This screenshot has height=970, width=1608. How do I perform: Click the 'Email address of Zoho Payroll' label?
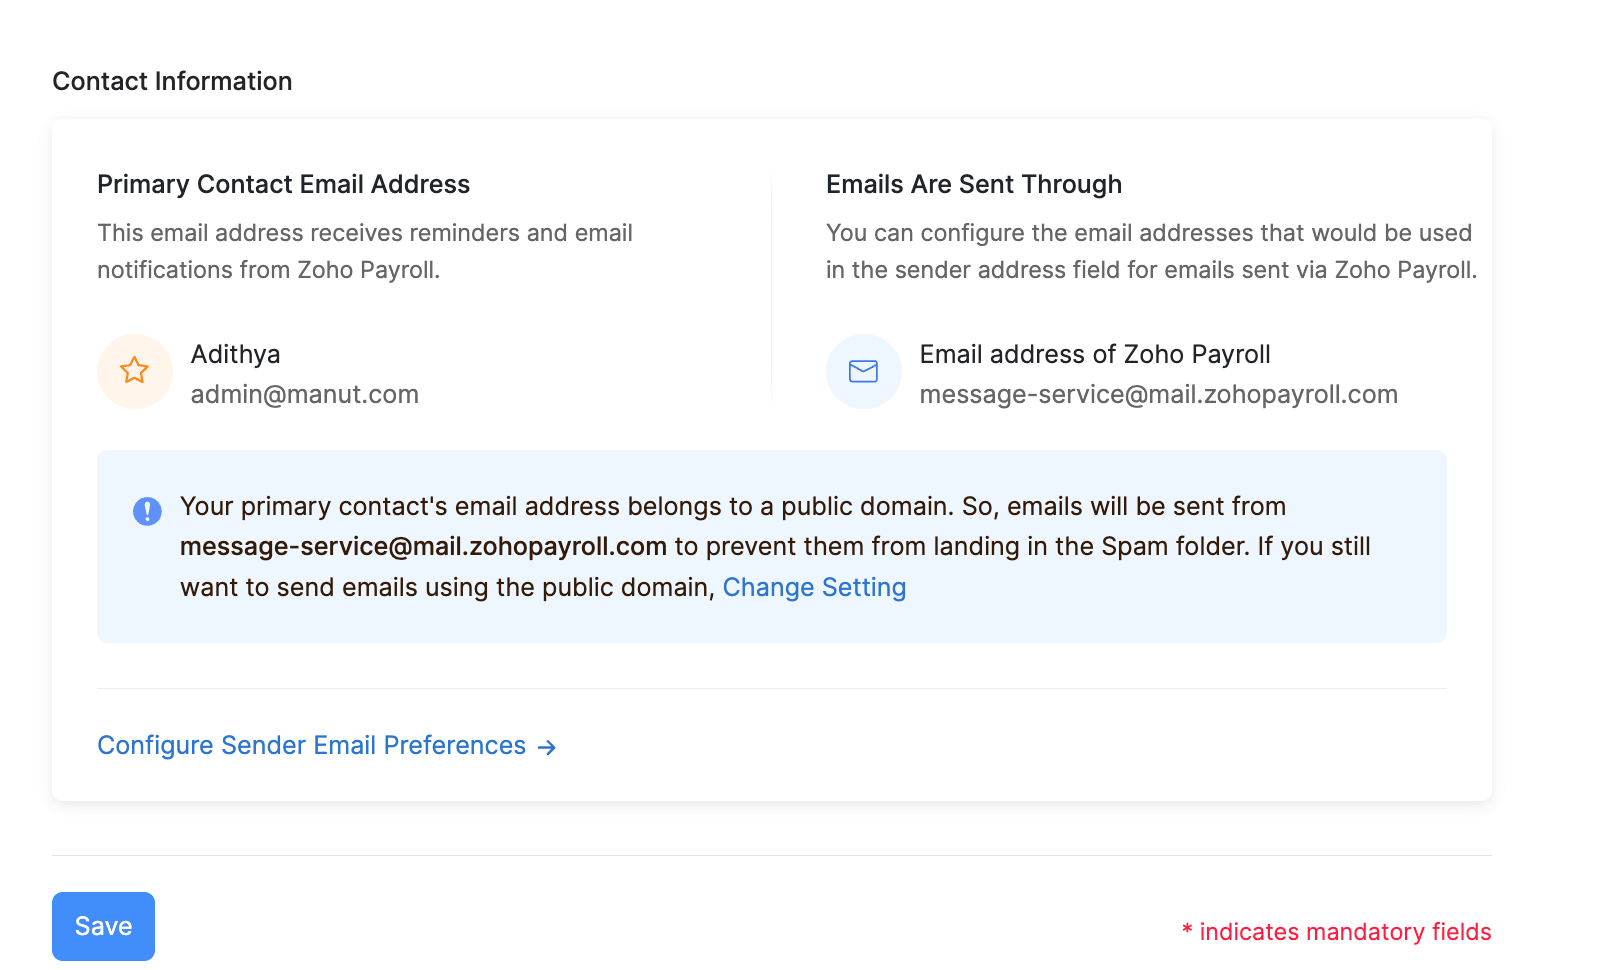point(1094,354)
